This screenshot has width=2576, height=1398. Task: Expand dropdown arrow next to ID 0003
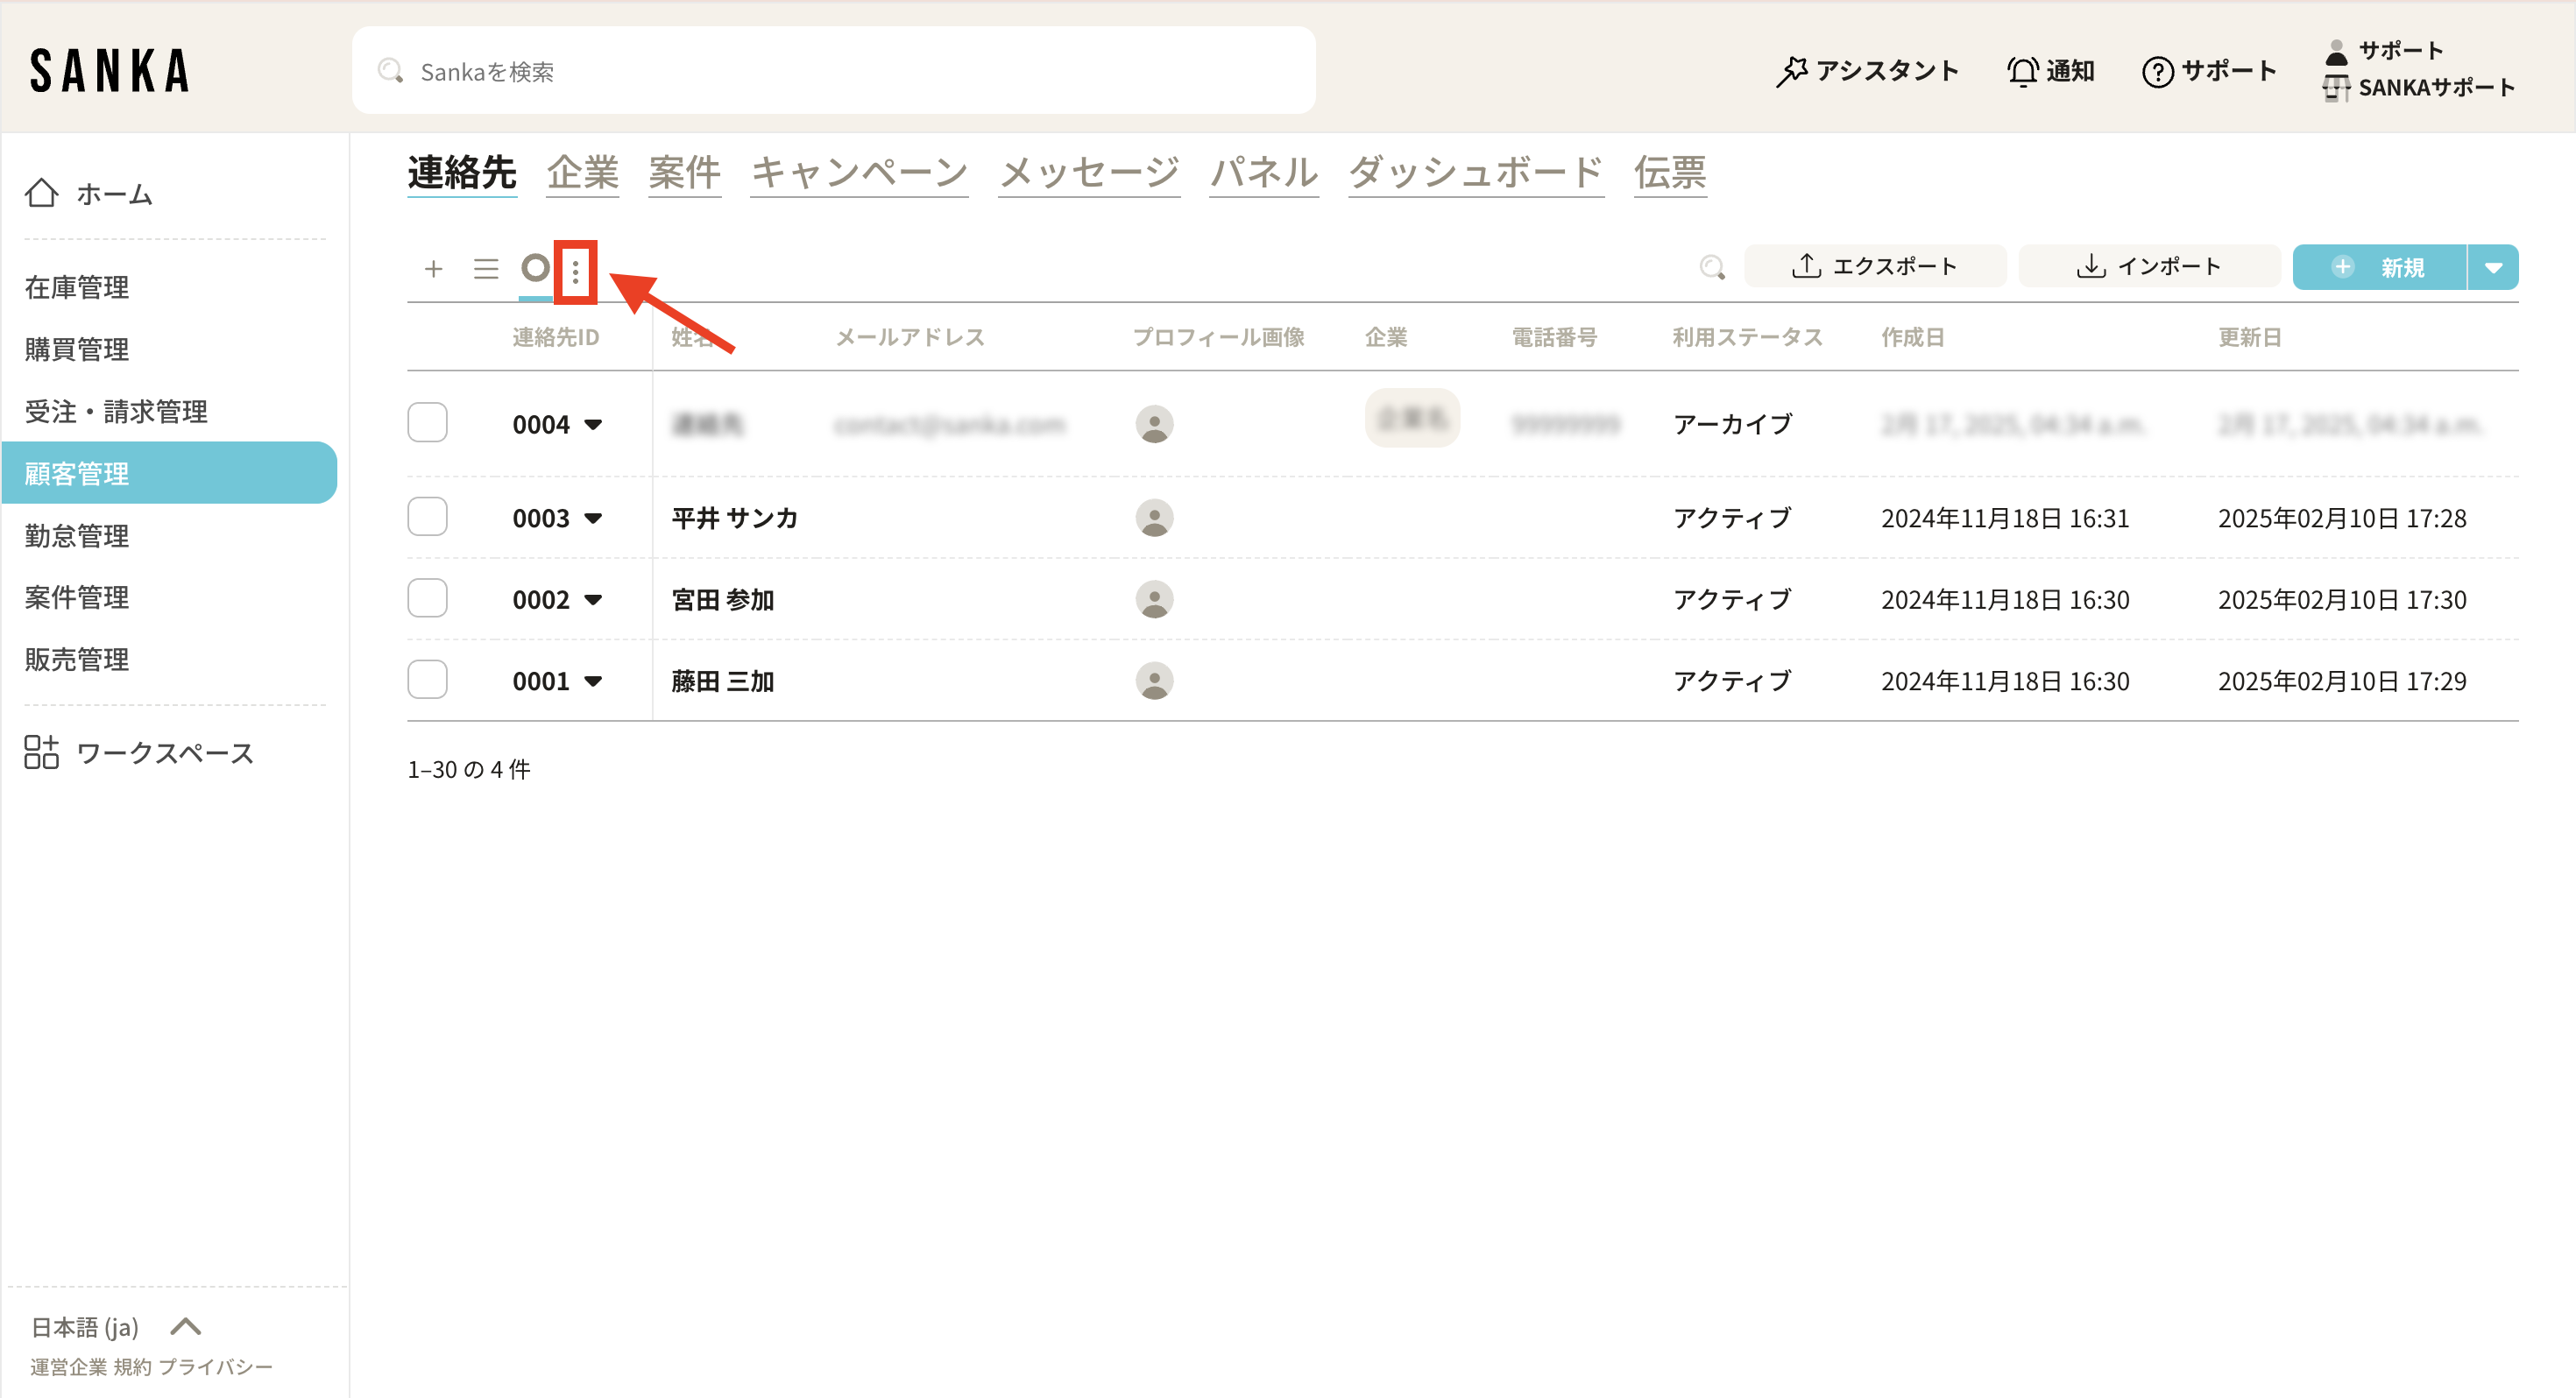[x=593, y=518]
